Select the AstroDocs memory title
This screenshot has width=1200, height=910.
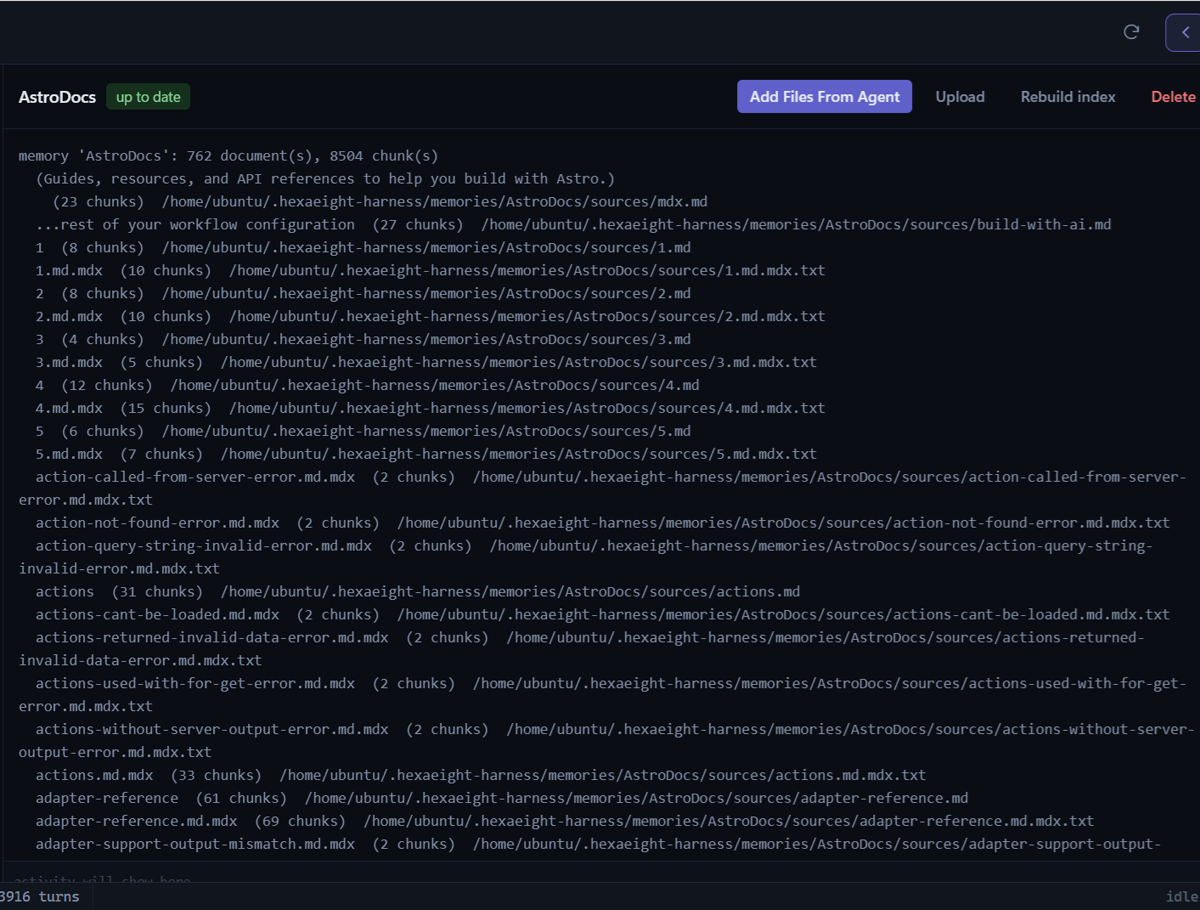tap(57, 97)
